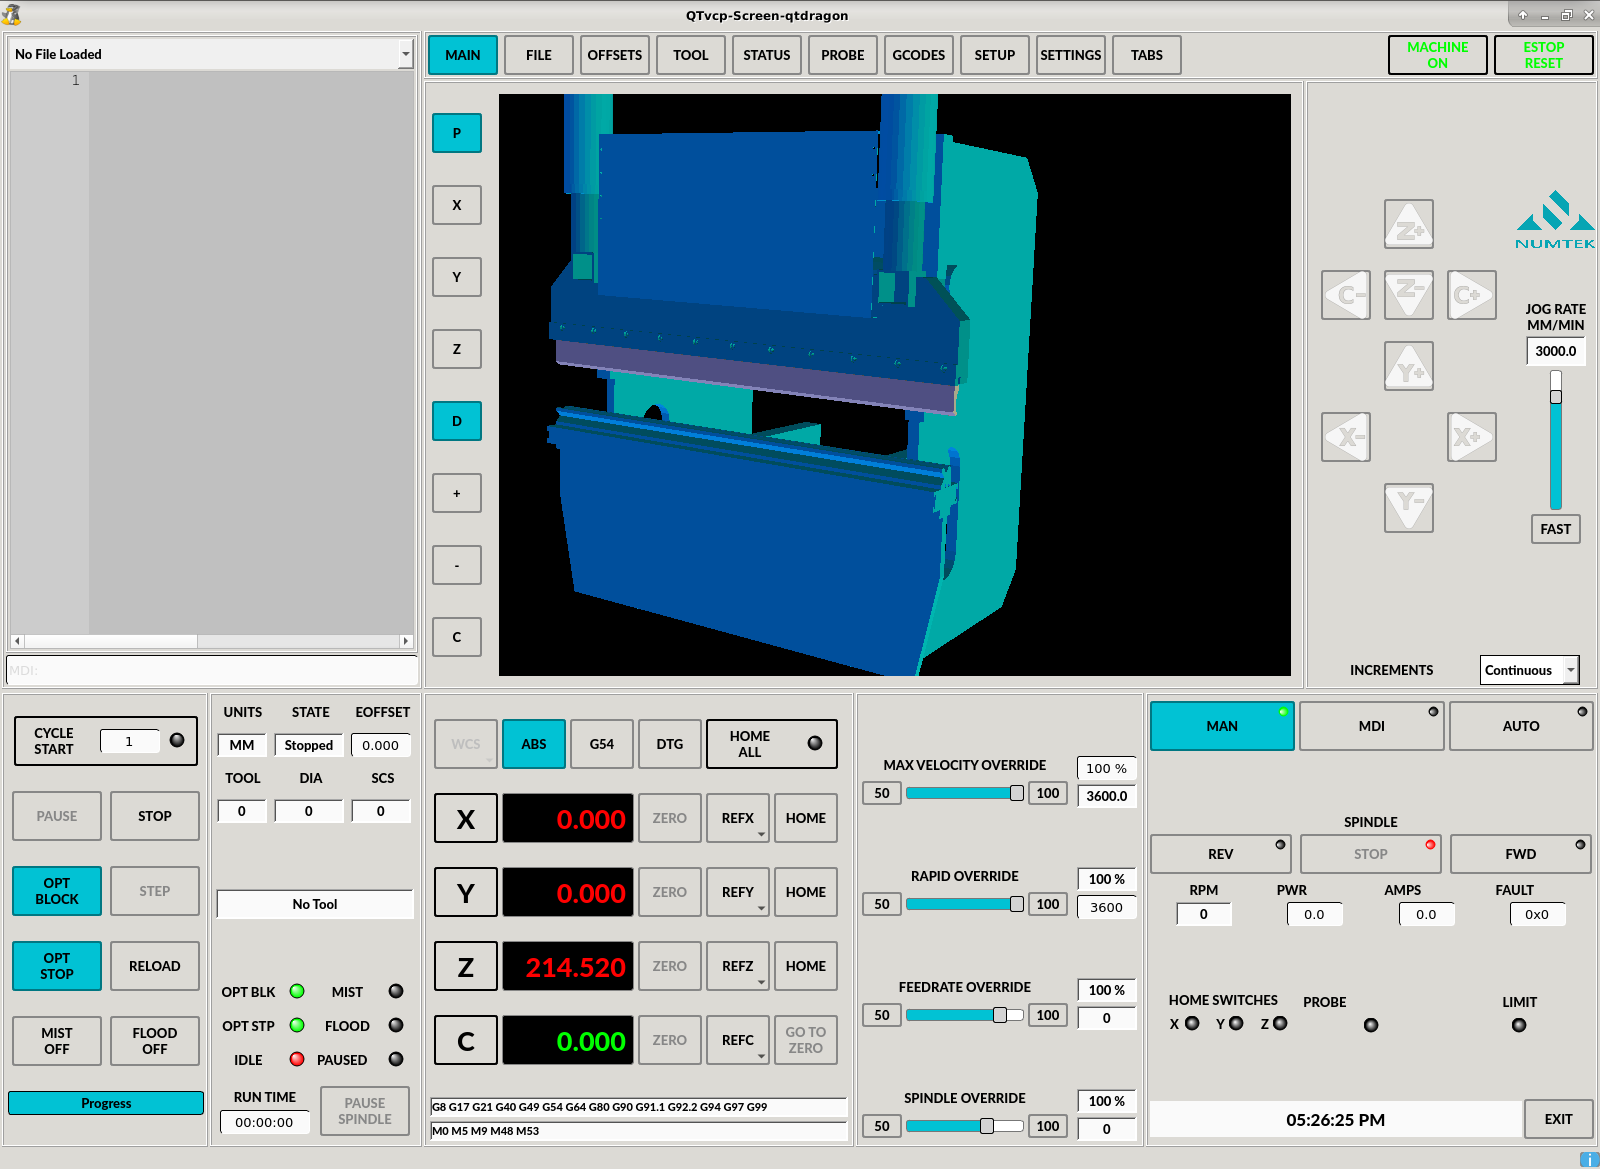Enable MAN manual mode
Viewport: 1600px width, 1169px height.
click(x=1222, y=726)
